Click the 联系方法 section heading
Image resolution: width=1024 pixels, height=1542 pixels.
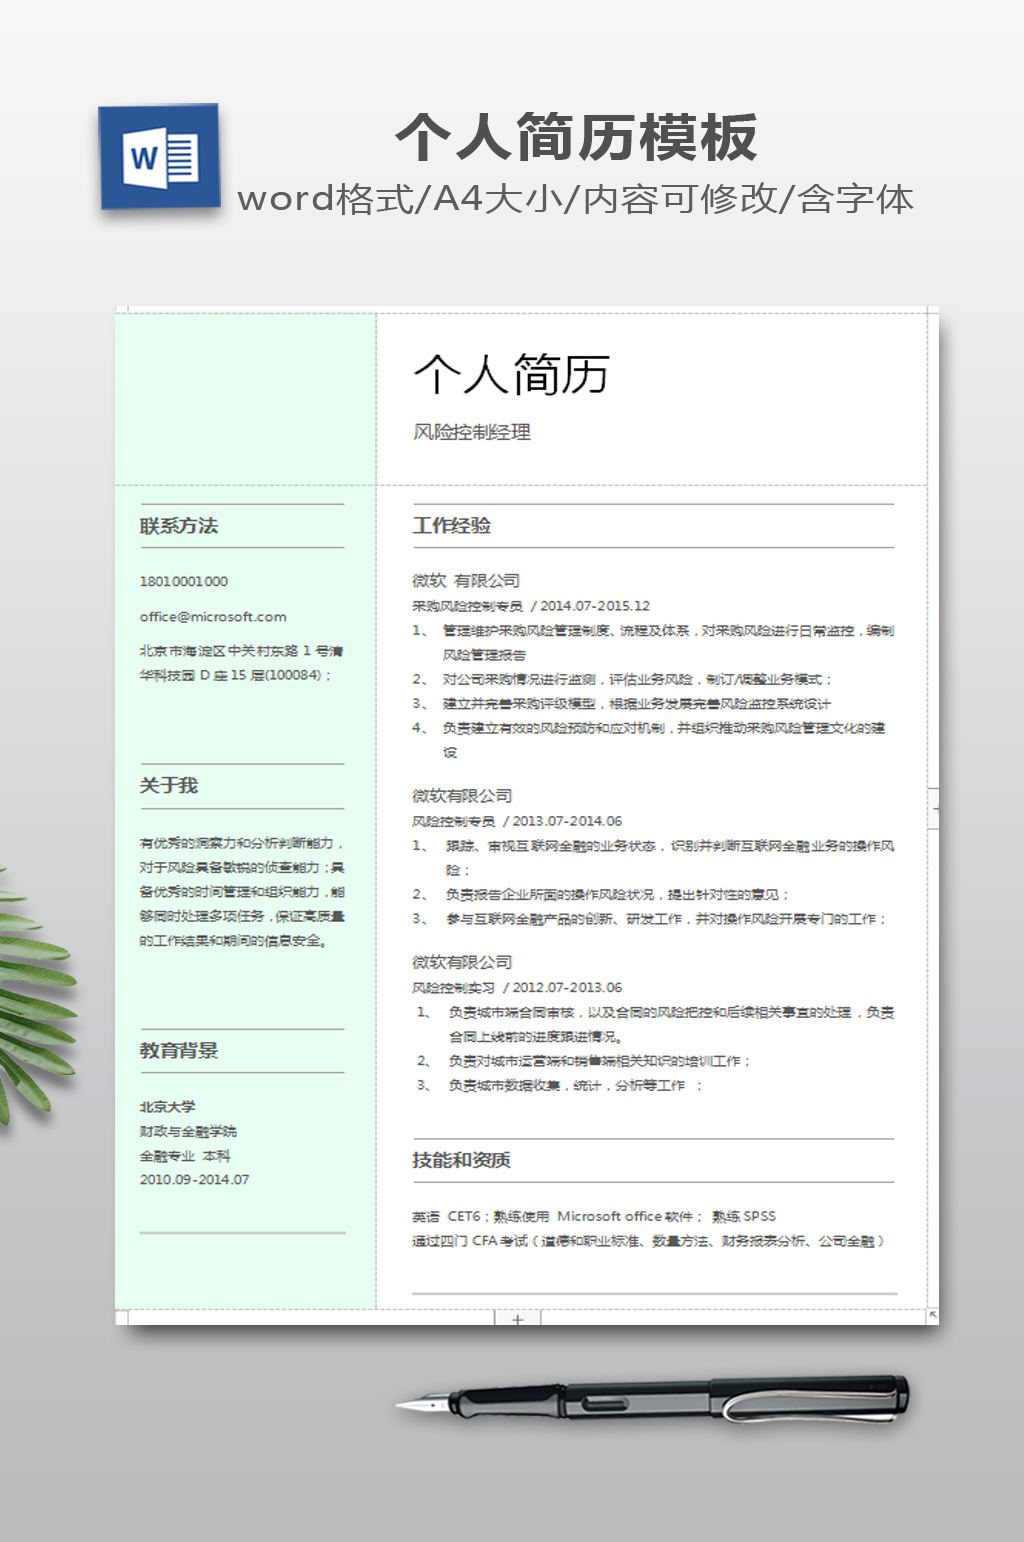click(179, 526)
